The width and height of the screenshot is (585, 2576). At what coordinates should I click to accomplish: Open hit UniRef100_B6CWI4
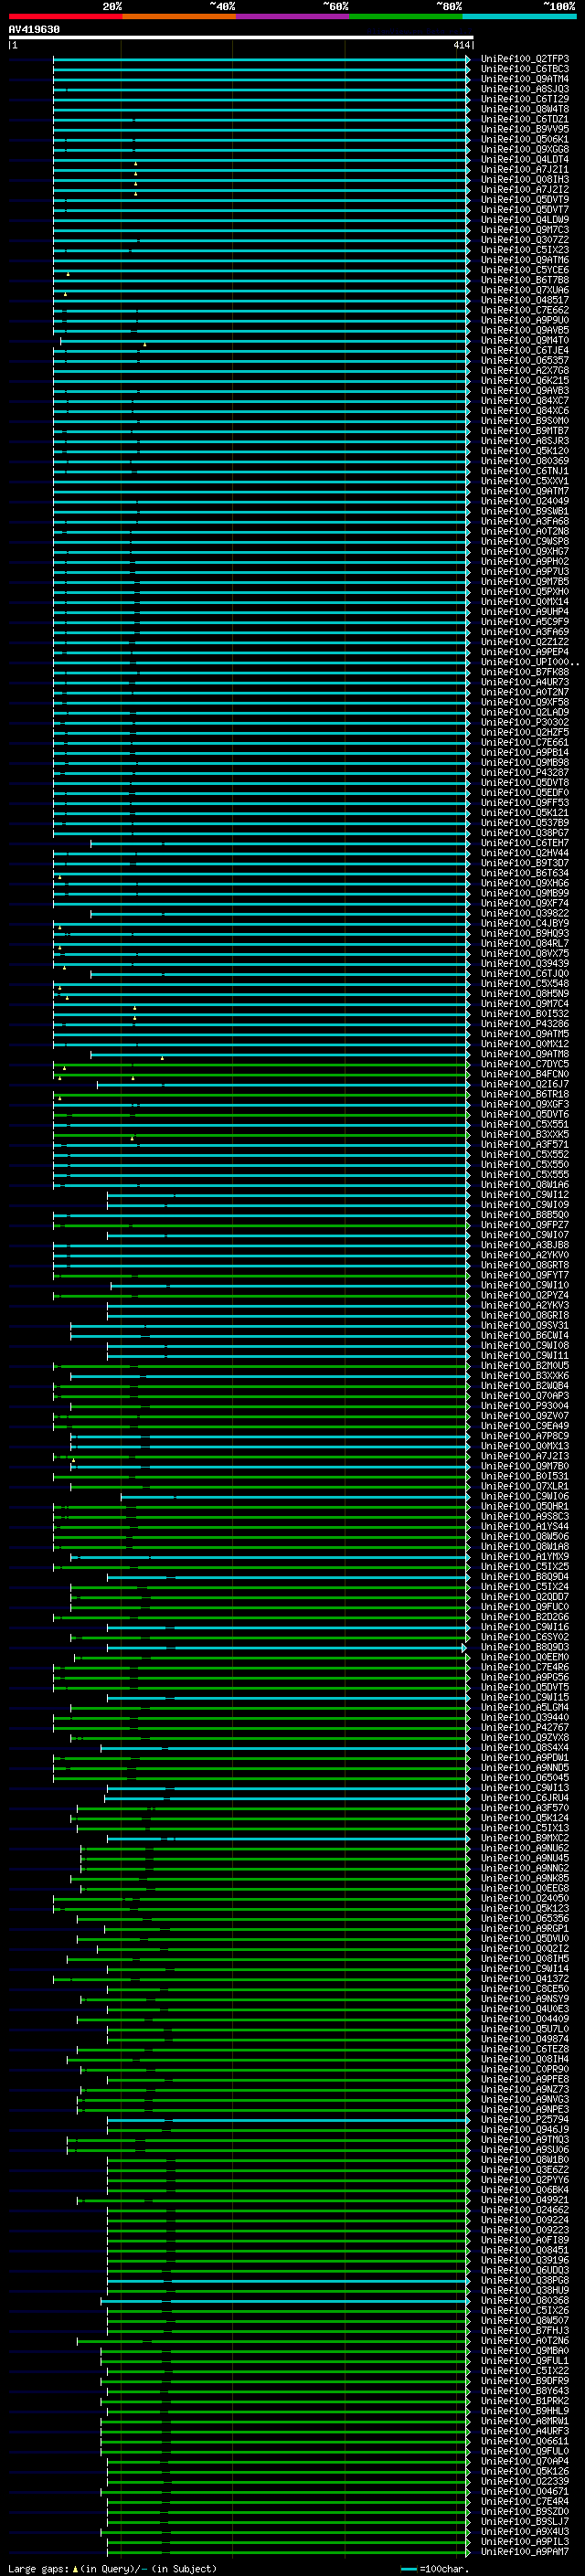pyautogui.click(x=525, y=1336)
